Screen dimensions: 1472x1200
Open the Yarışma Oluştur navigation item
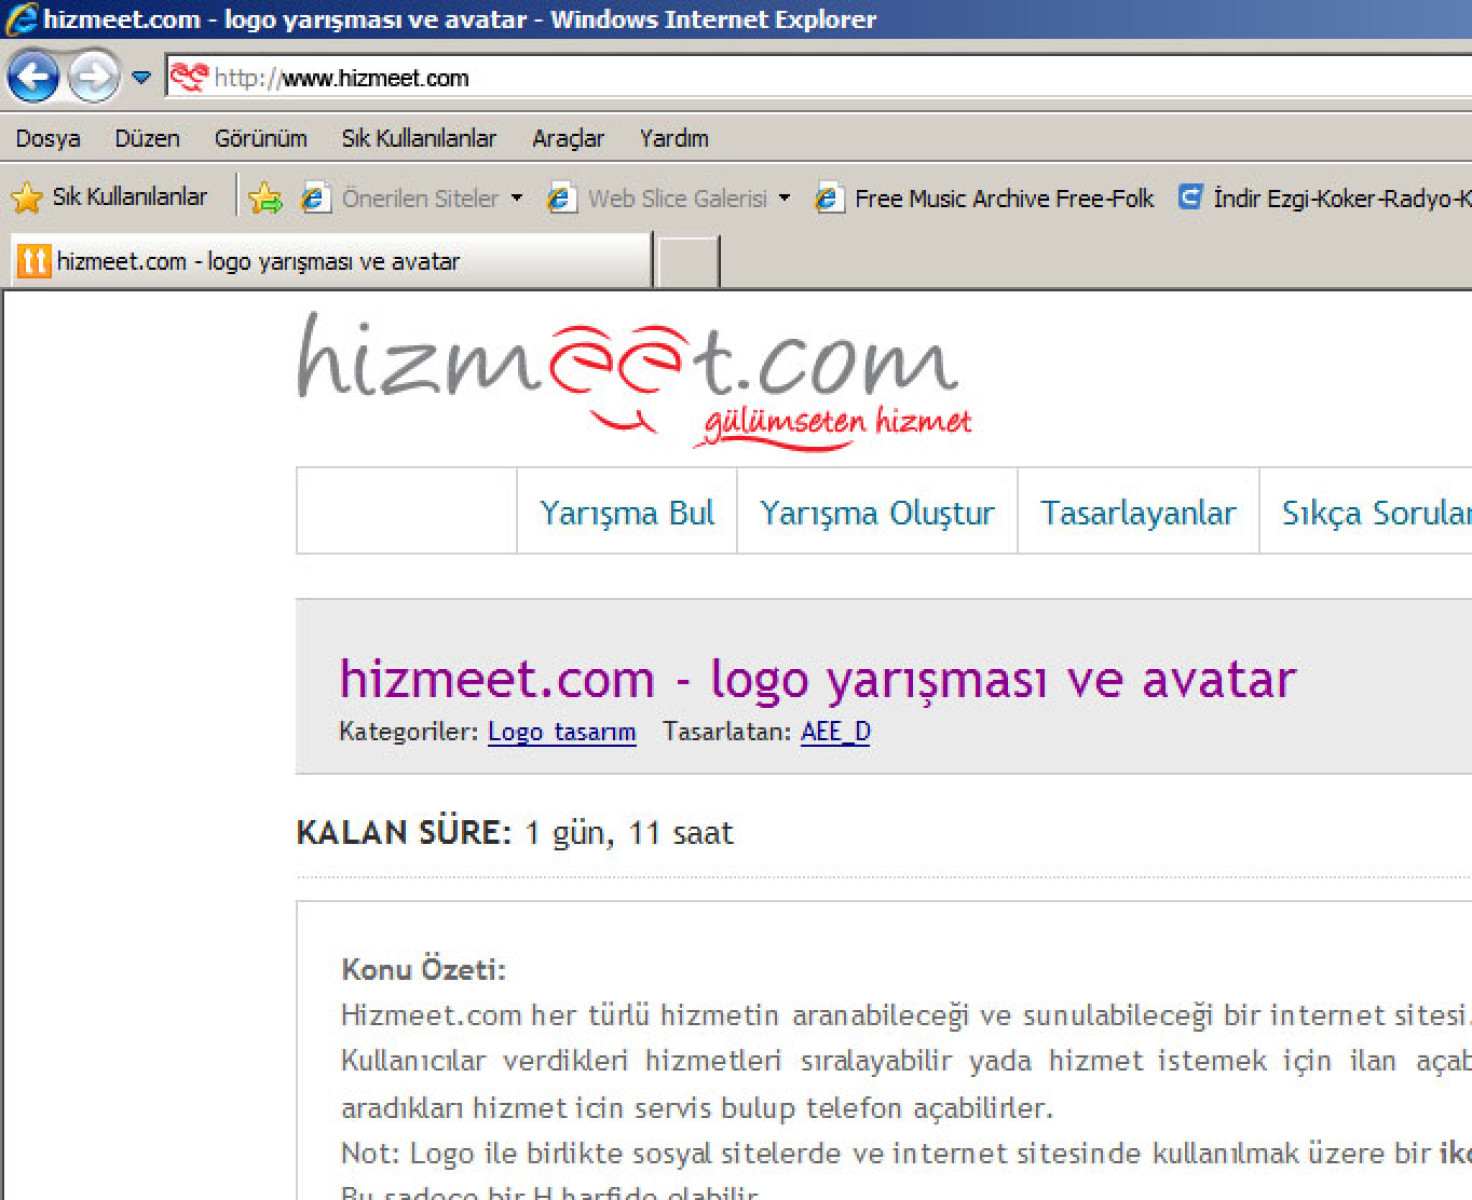(877, 511)
